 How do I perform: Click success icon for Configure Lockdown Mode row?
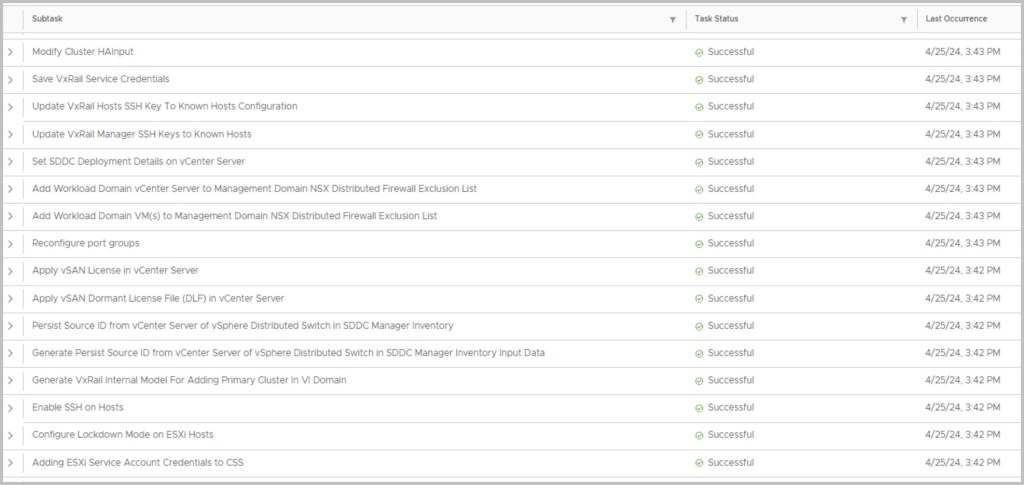tap(699, 435)
